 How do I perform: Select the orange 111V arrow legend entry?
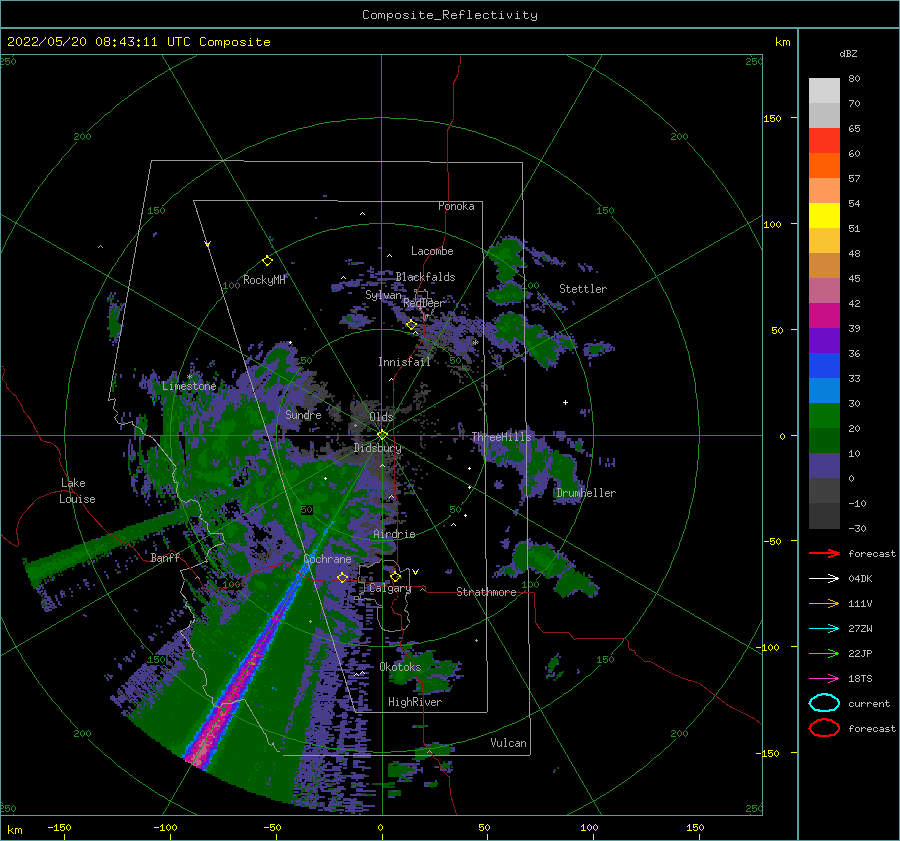pos(824,603)
